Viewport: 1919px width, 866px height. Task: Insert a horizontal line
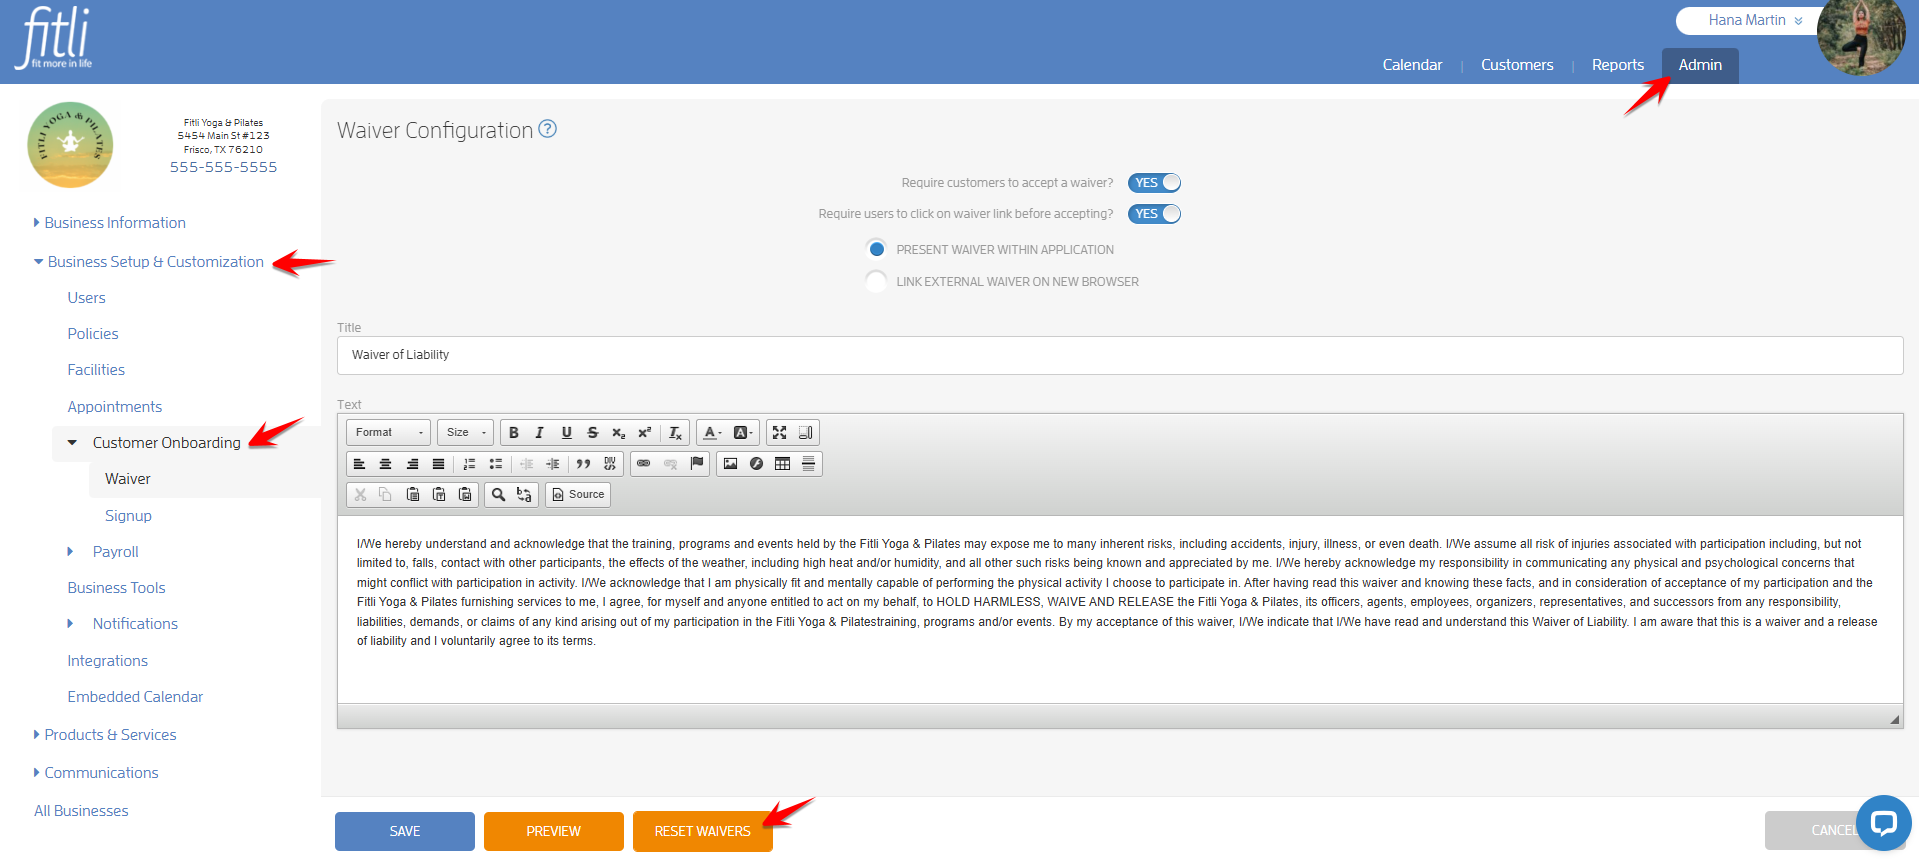[808, 464]
